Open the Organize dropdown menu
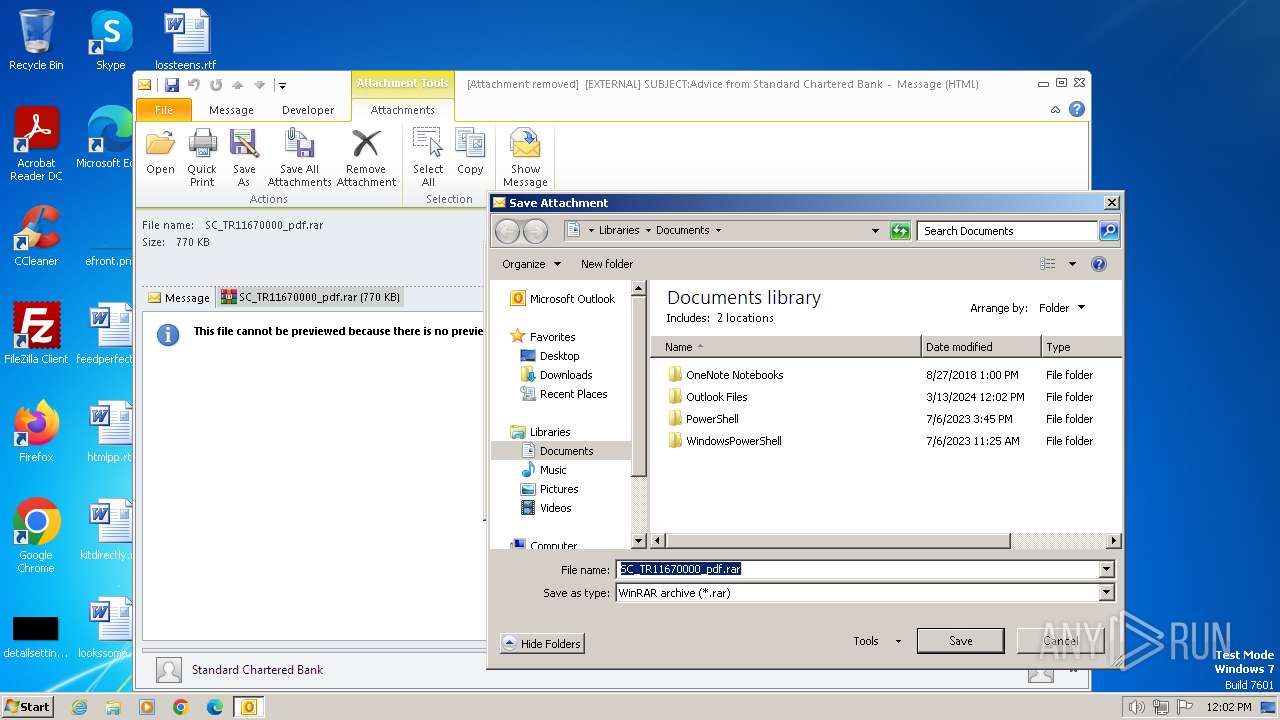 tap(531, 264)
